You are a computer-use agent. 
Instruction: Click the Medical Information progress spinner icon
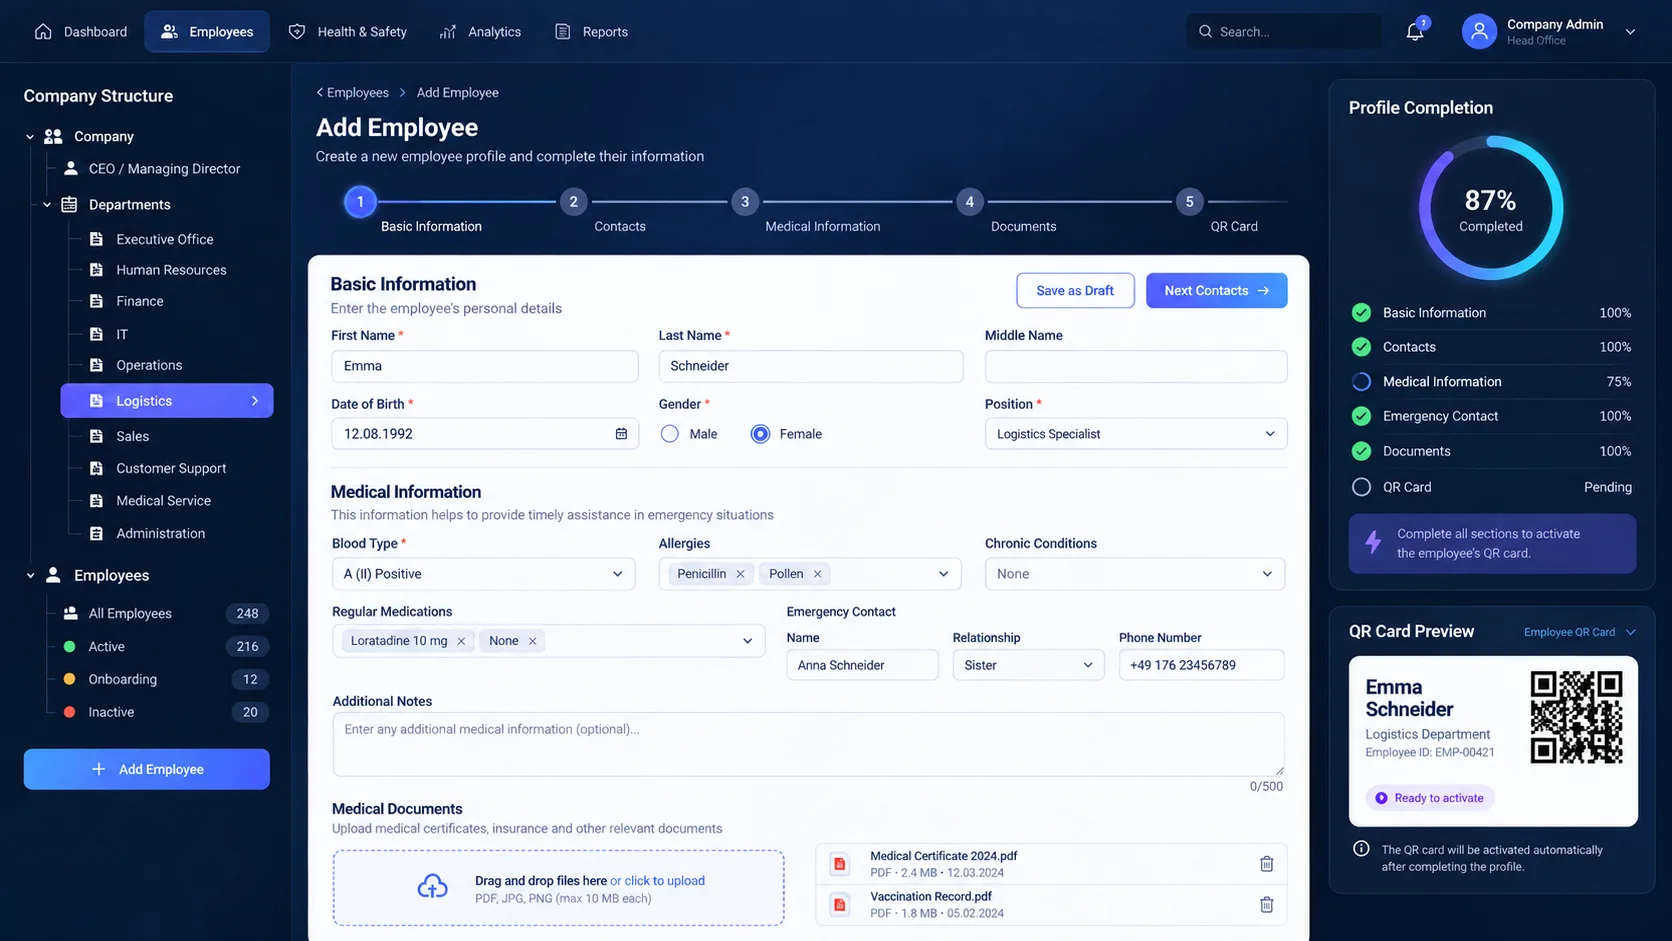pos(1361,382)
